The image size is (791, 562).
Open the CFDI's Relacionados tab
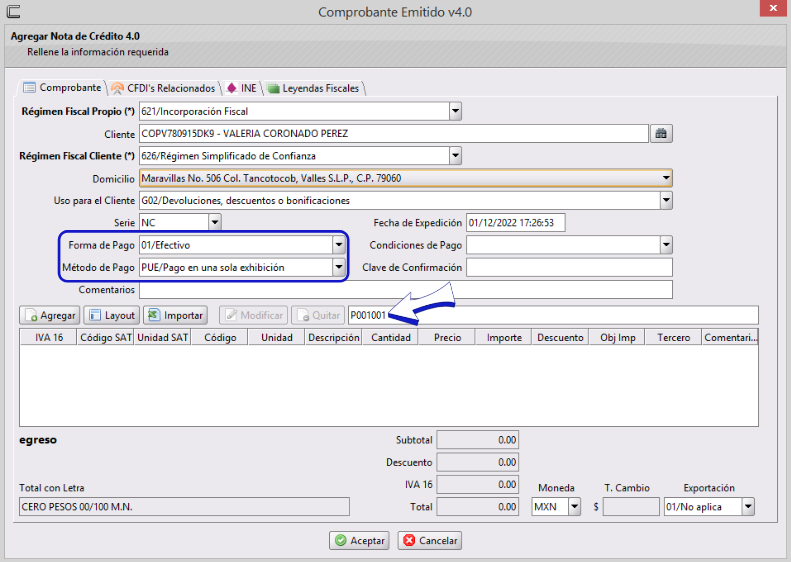pyautogui.click(x=163, y=88)
